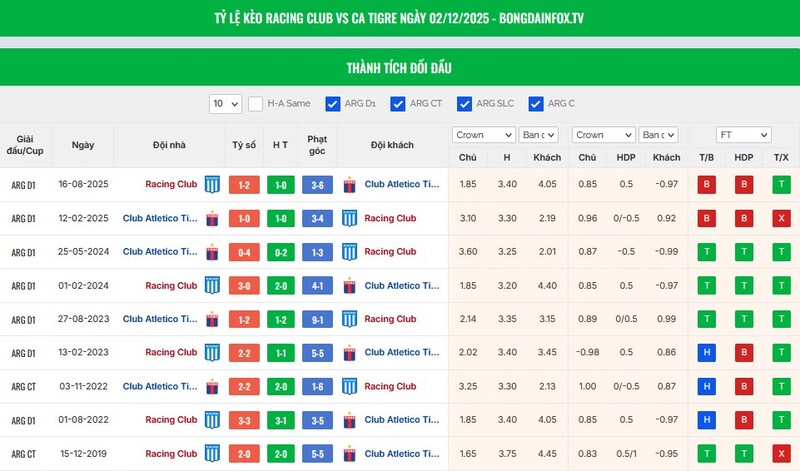Open Club Atletico Tigre home link for 03-11-2022
Screen dimensions: 800x471
[x=160, y=387]
